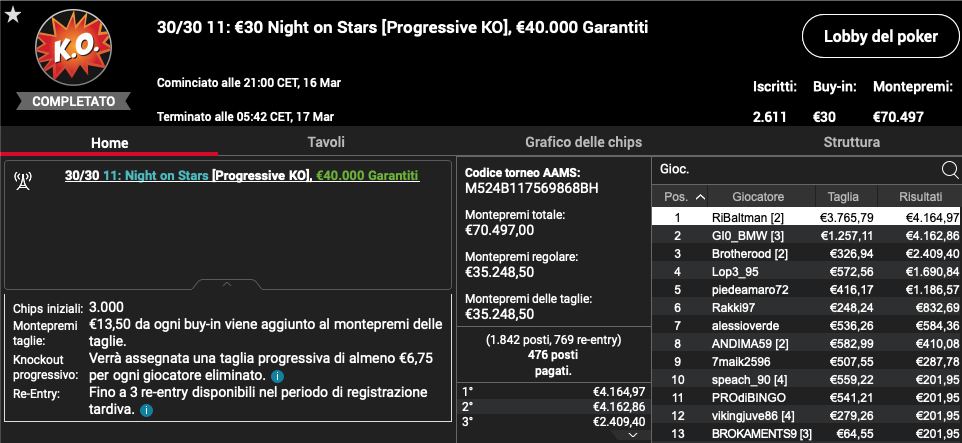Expand the prize payouts list chevron
Image resolution: width=962 pixels, height=443 pixels.
coord(634,434)
